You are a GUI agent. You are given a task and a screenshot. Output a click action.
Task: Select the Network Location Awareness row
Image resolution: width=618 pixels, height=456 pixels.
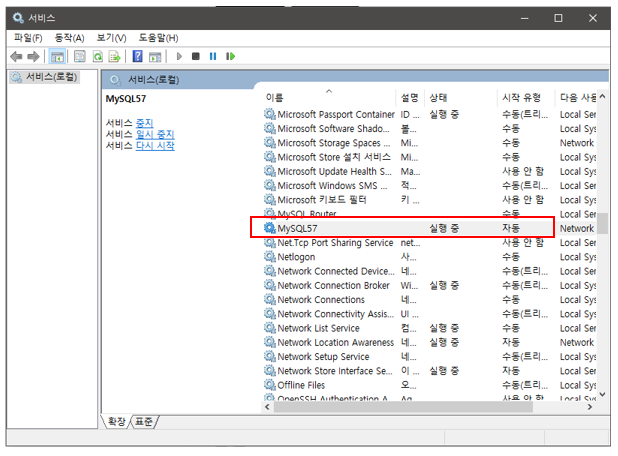click(430, 342)
